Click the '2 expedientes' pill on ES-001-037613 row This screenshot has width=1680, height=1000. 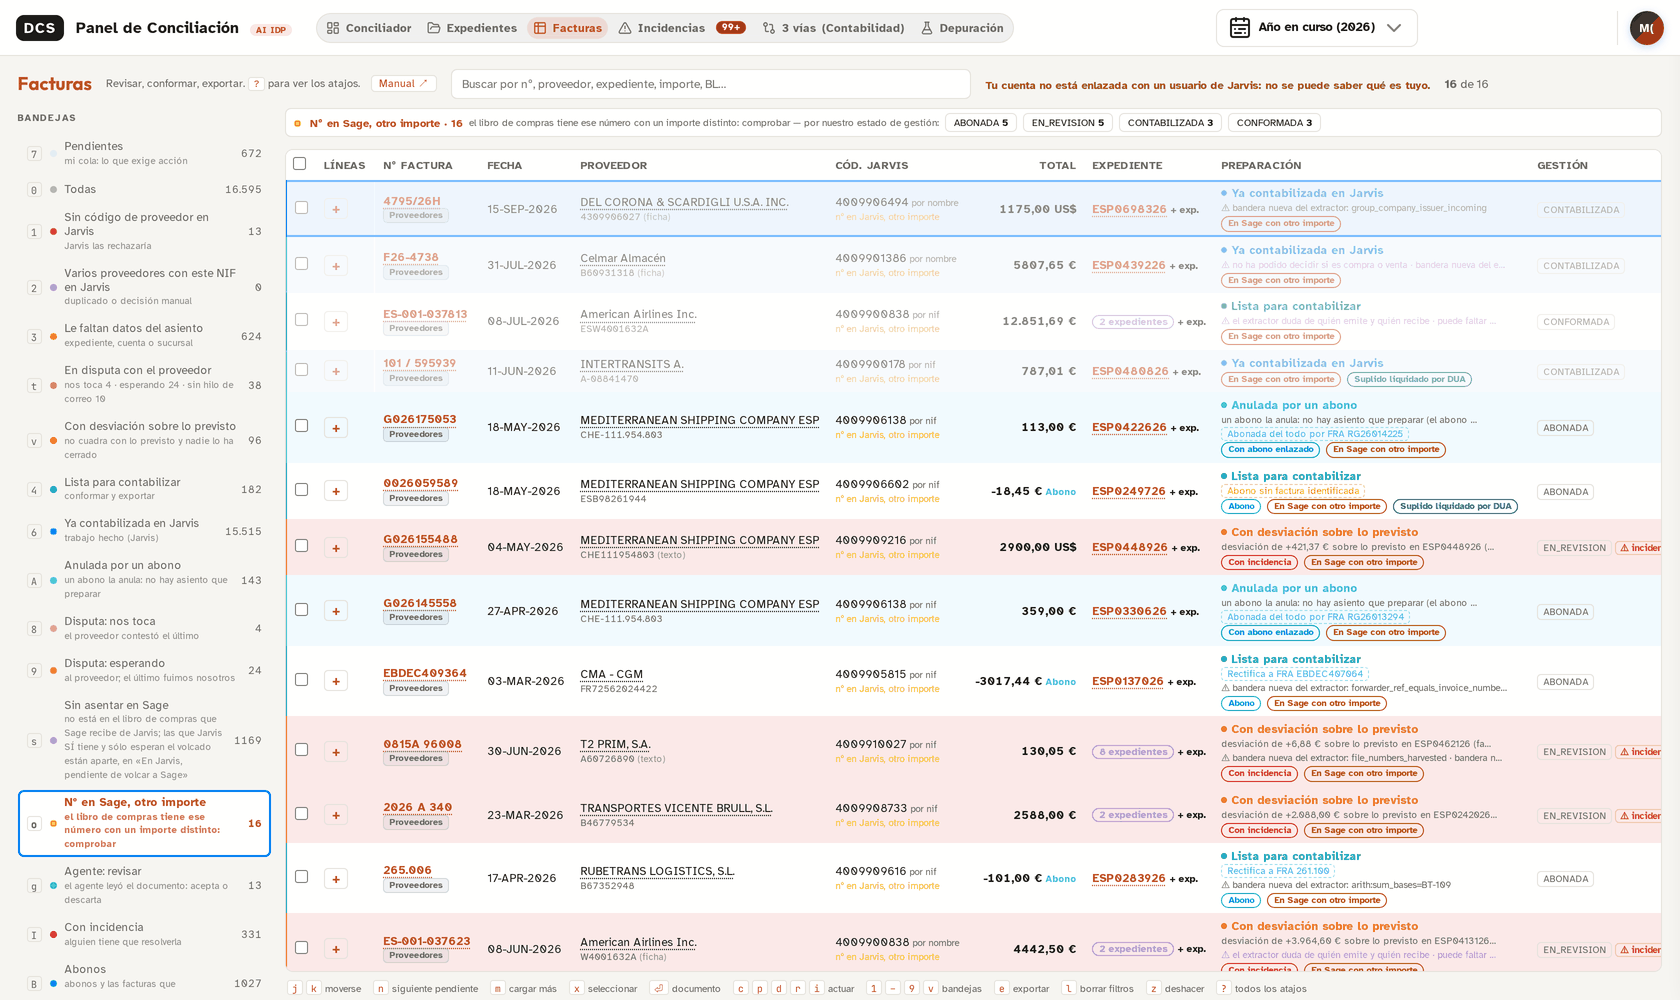point(1133,322)
